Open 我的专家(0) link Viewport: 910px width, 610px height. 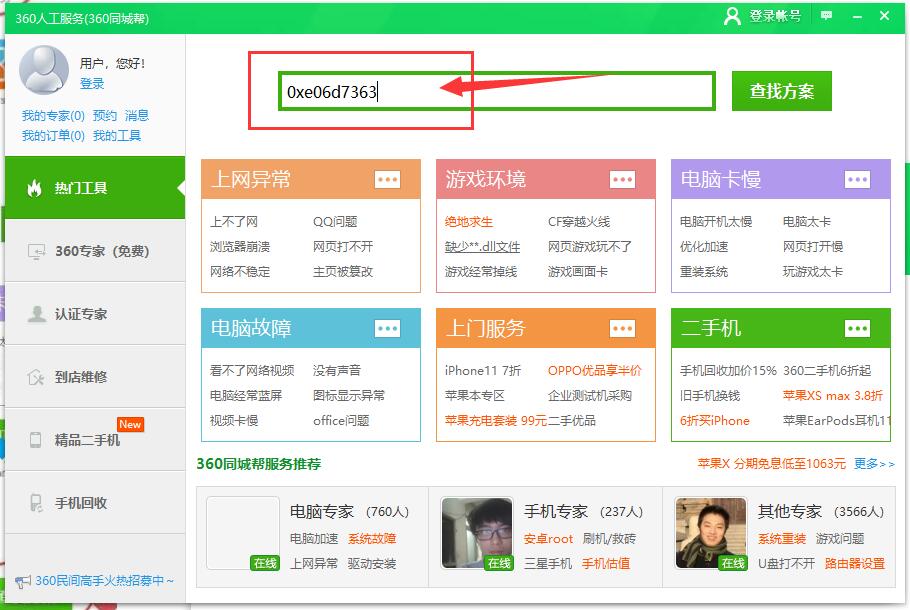tap(53, 115)
